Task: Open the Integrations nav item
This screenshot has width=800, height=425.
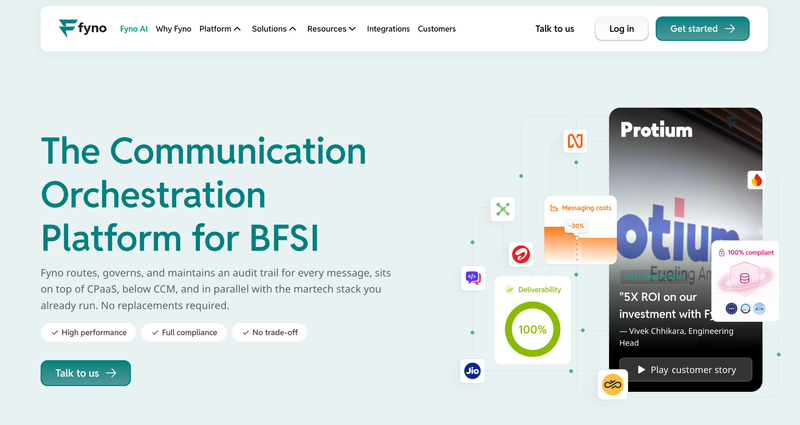Action: (388, 29)
